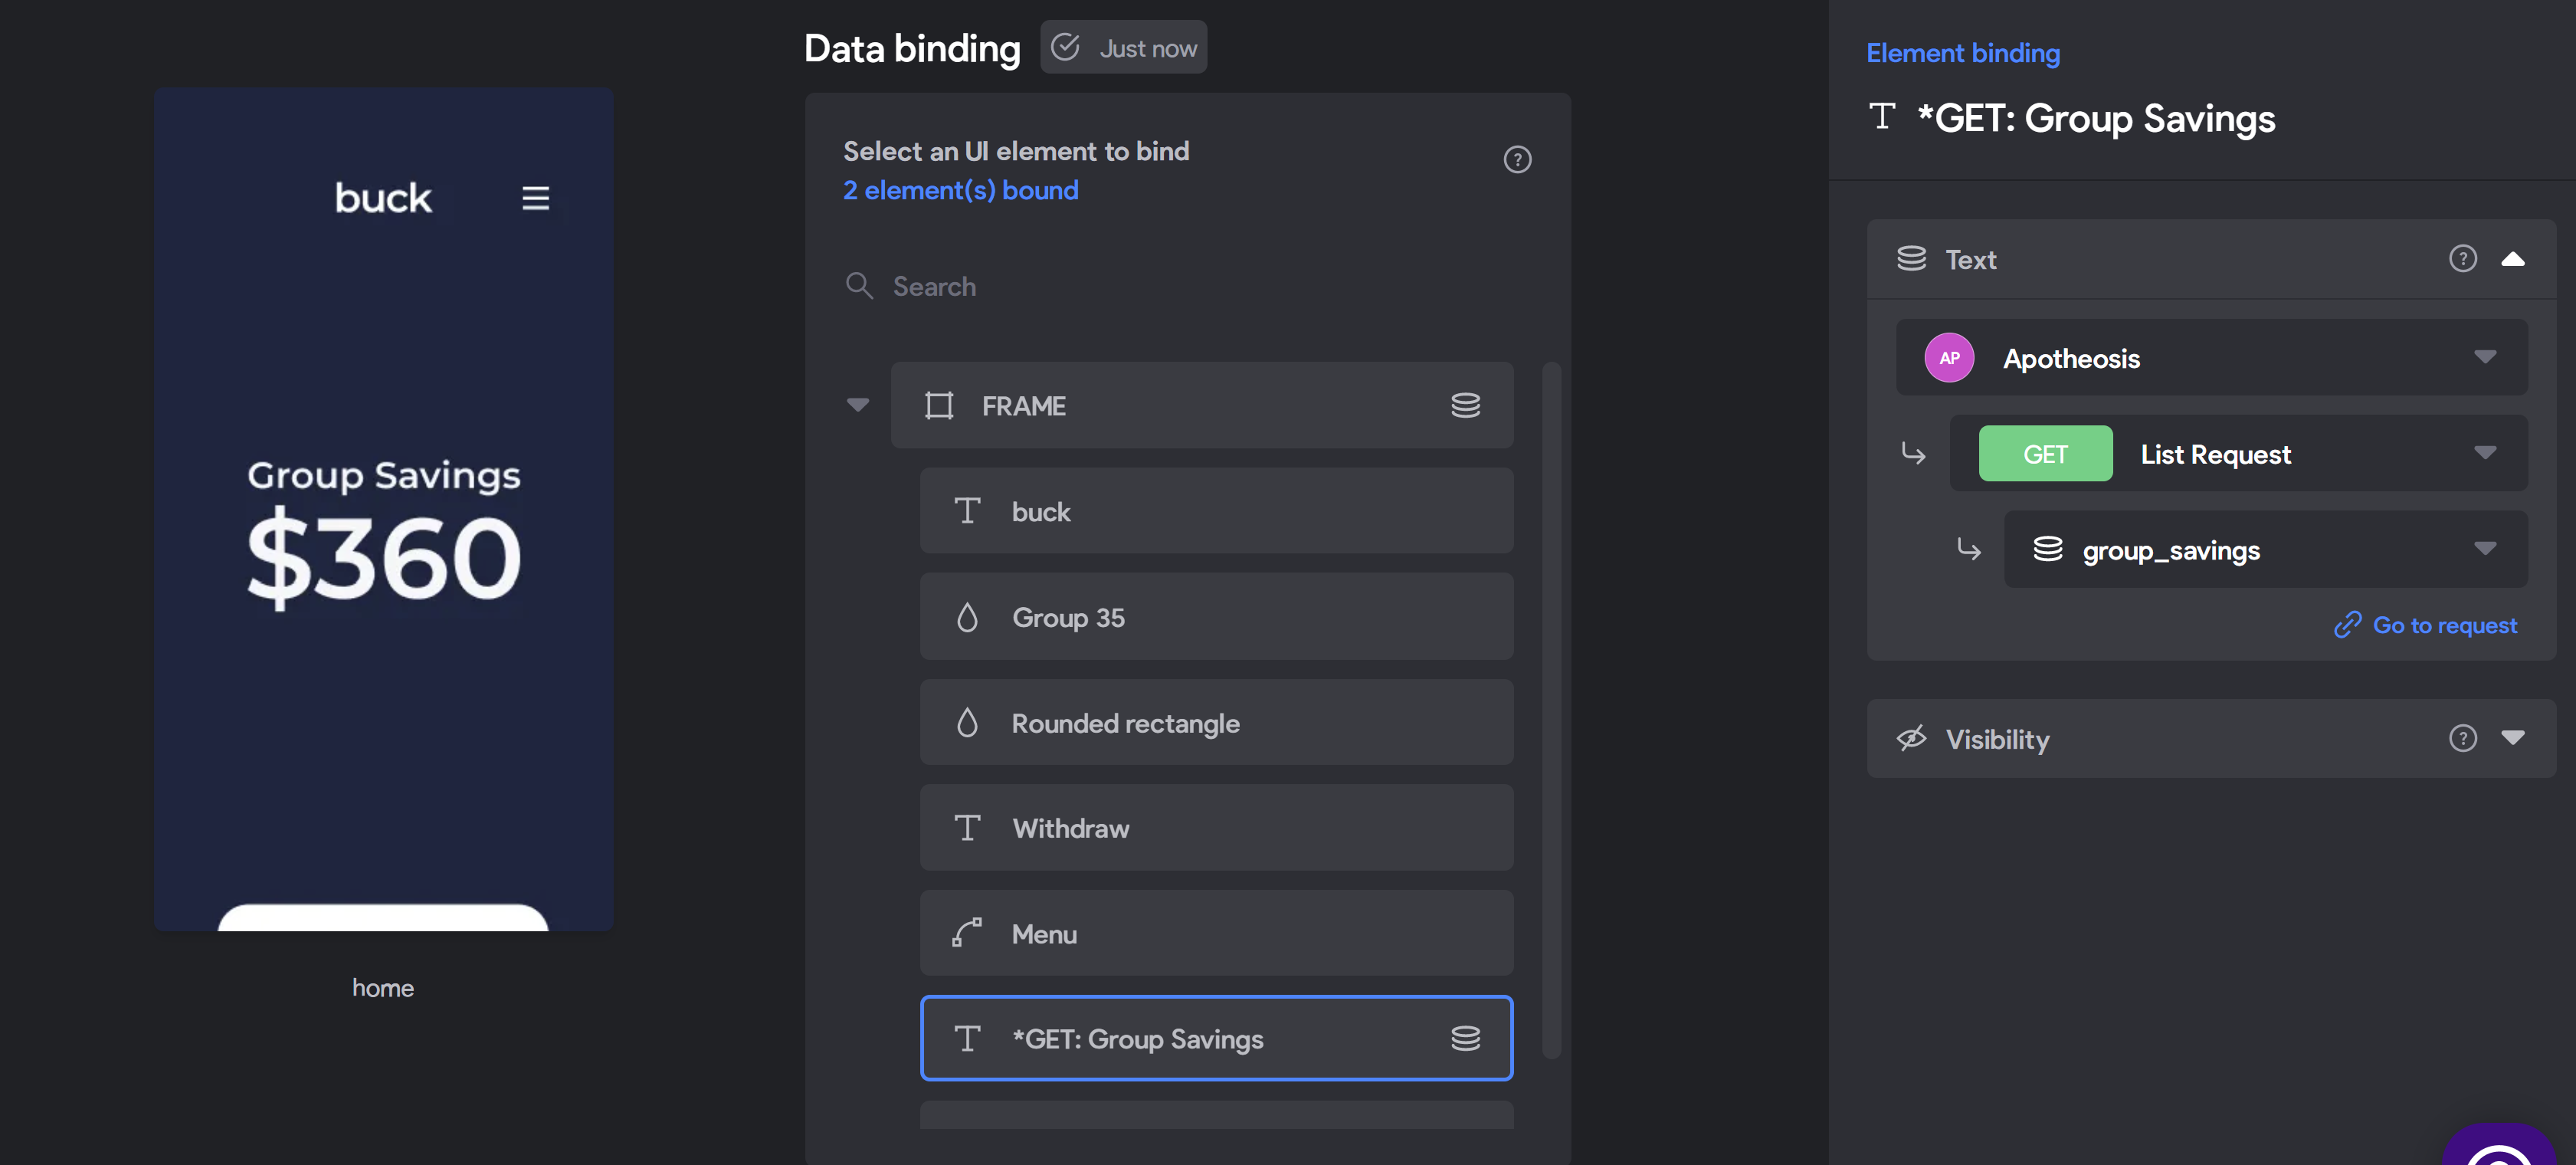This screenshot has height=1165, width=2576.
Task: Select the Withdraw layer row
Action: coord(1216,828)
